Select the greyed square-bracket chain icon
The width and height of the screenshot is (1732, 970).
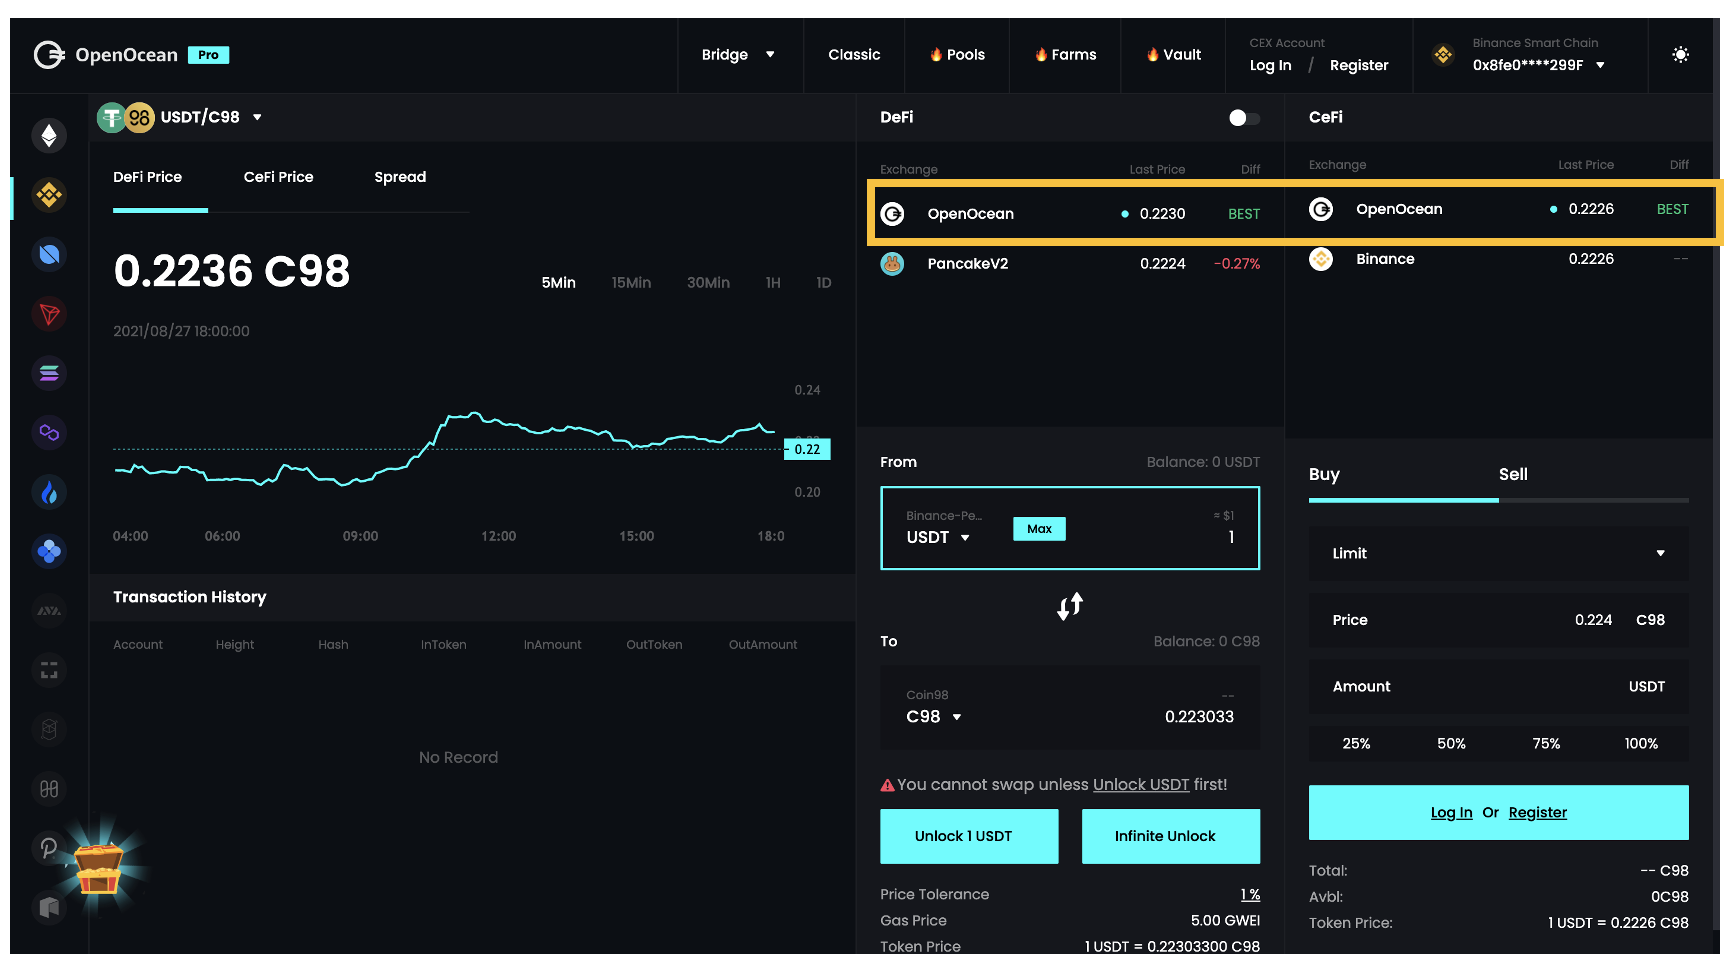49,670
